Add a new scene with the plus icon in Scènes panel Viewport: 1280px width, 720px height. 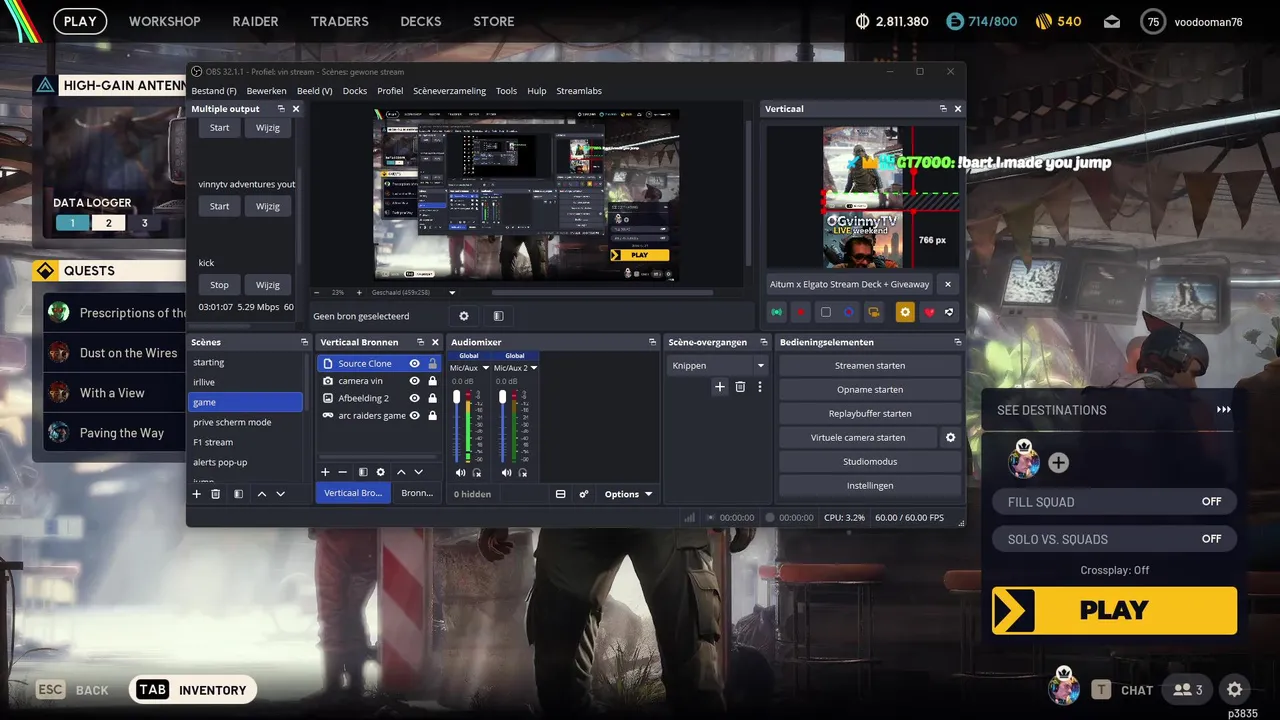[197, 494]
